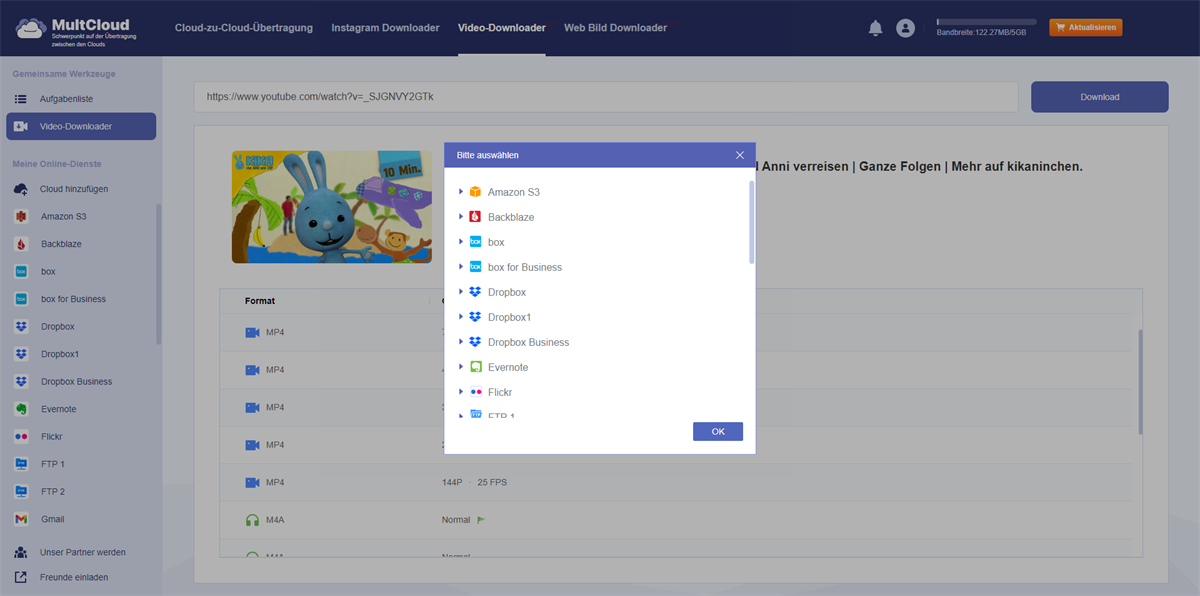Close the Bitte auswählen dialog

pos(740,155)
